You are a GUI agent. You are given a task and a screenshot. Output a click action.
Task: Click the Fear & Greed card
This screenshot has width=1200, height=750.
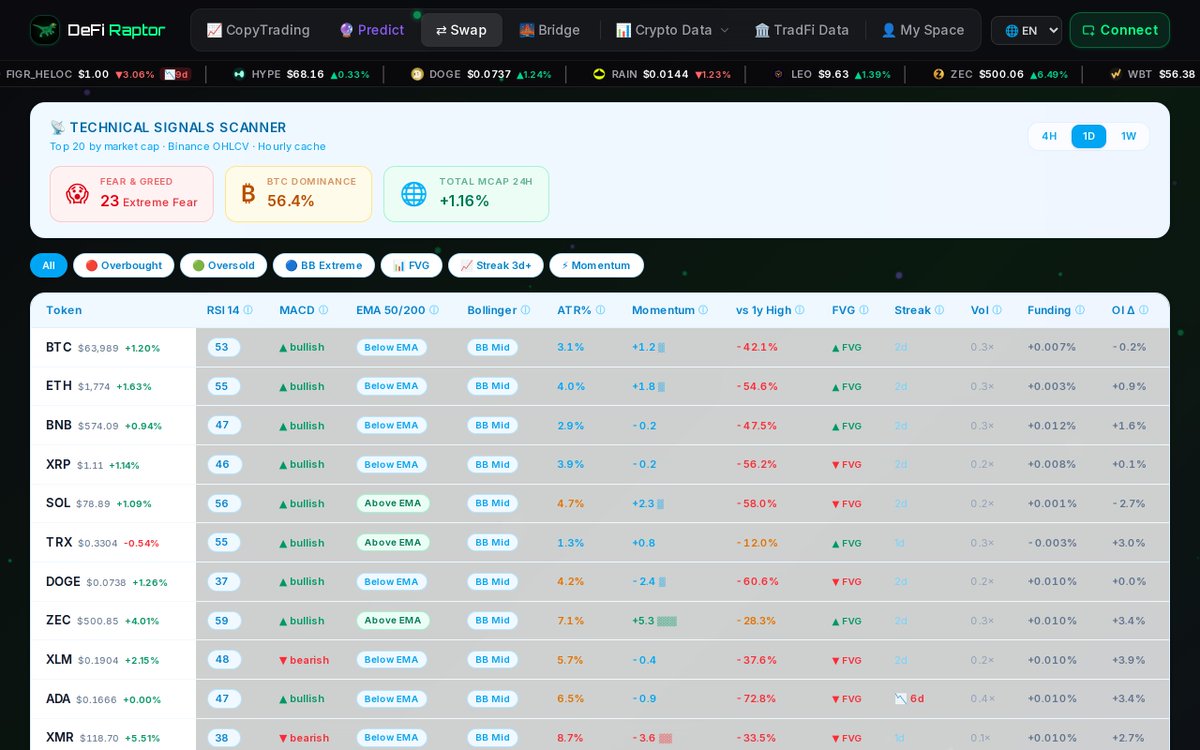click(x=131, y=194)
